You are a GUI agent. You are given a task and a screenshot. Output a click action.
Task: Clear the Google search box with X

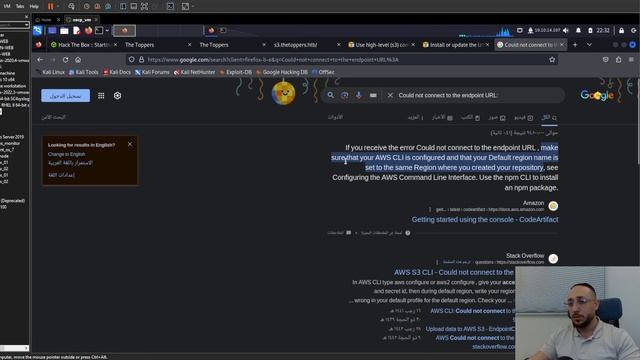point(390,95)
